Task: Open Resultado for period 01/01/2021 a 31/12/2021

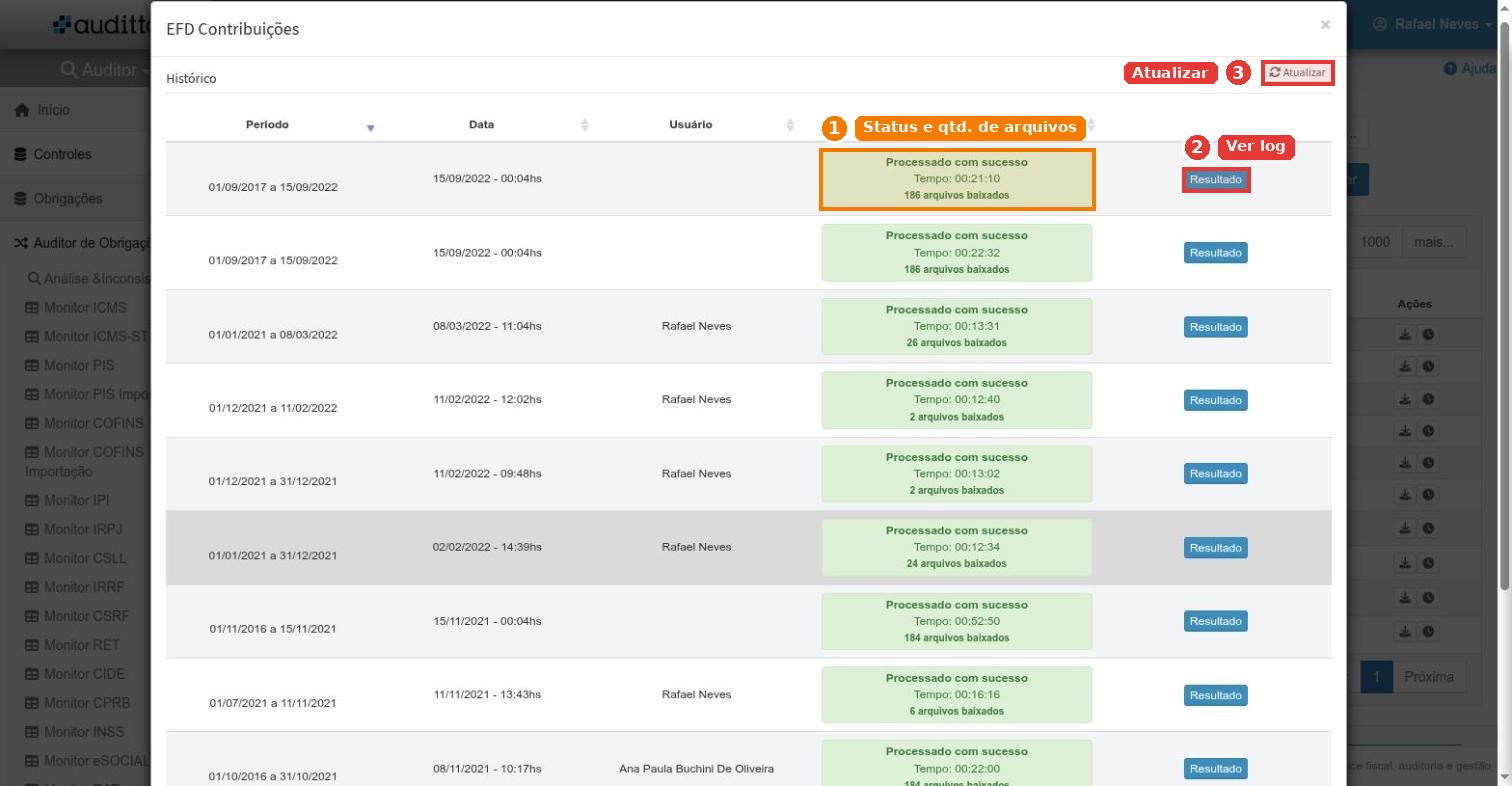Action: 1216,548
